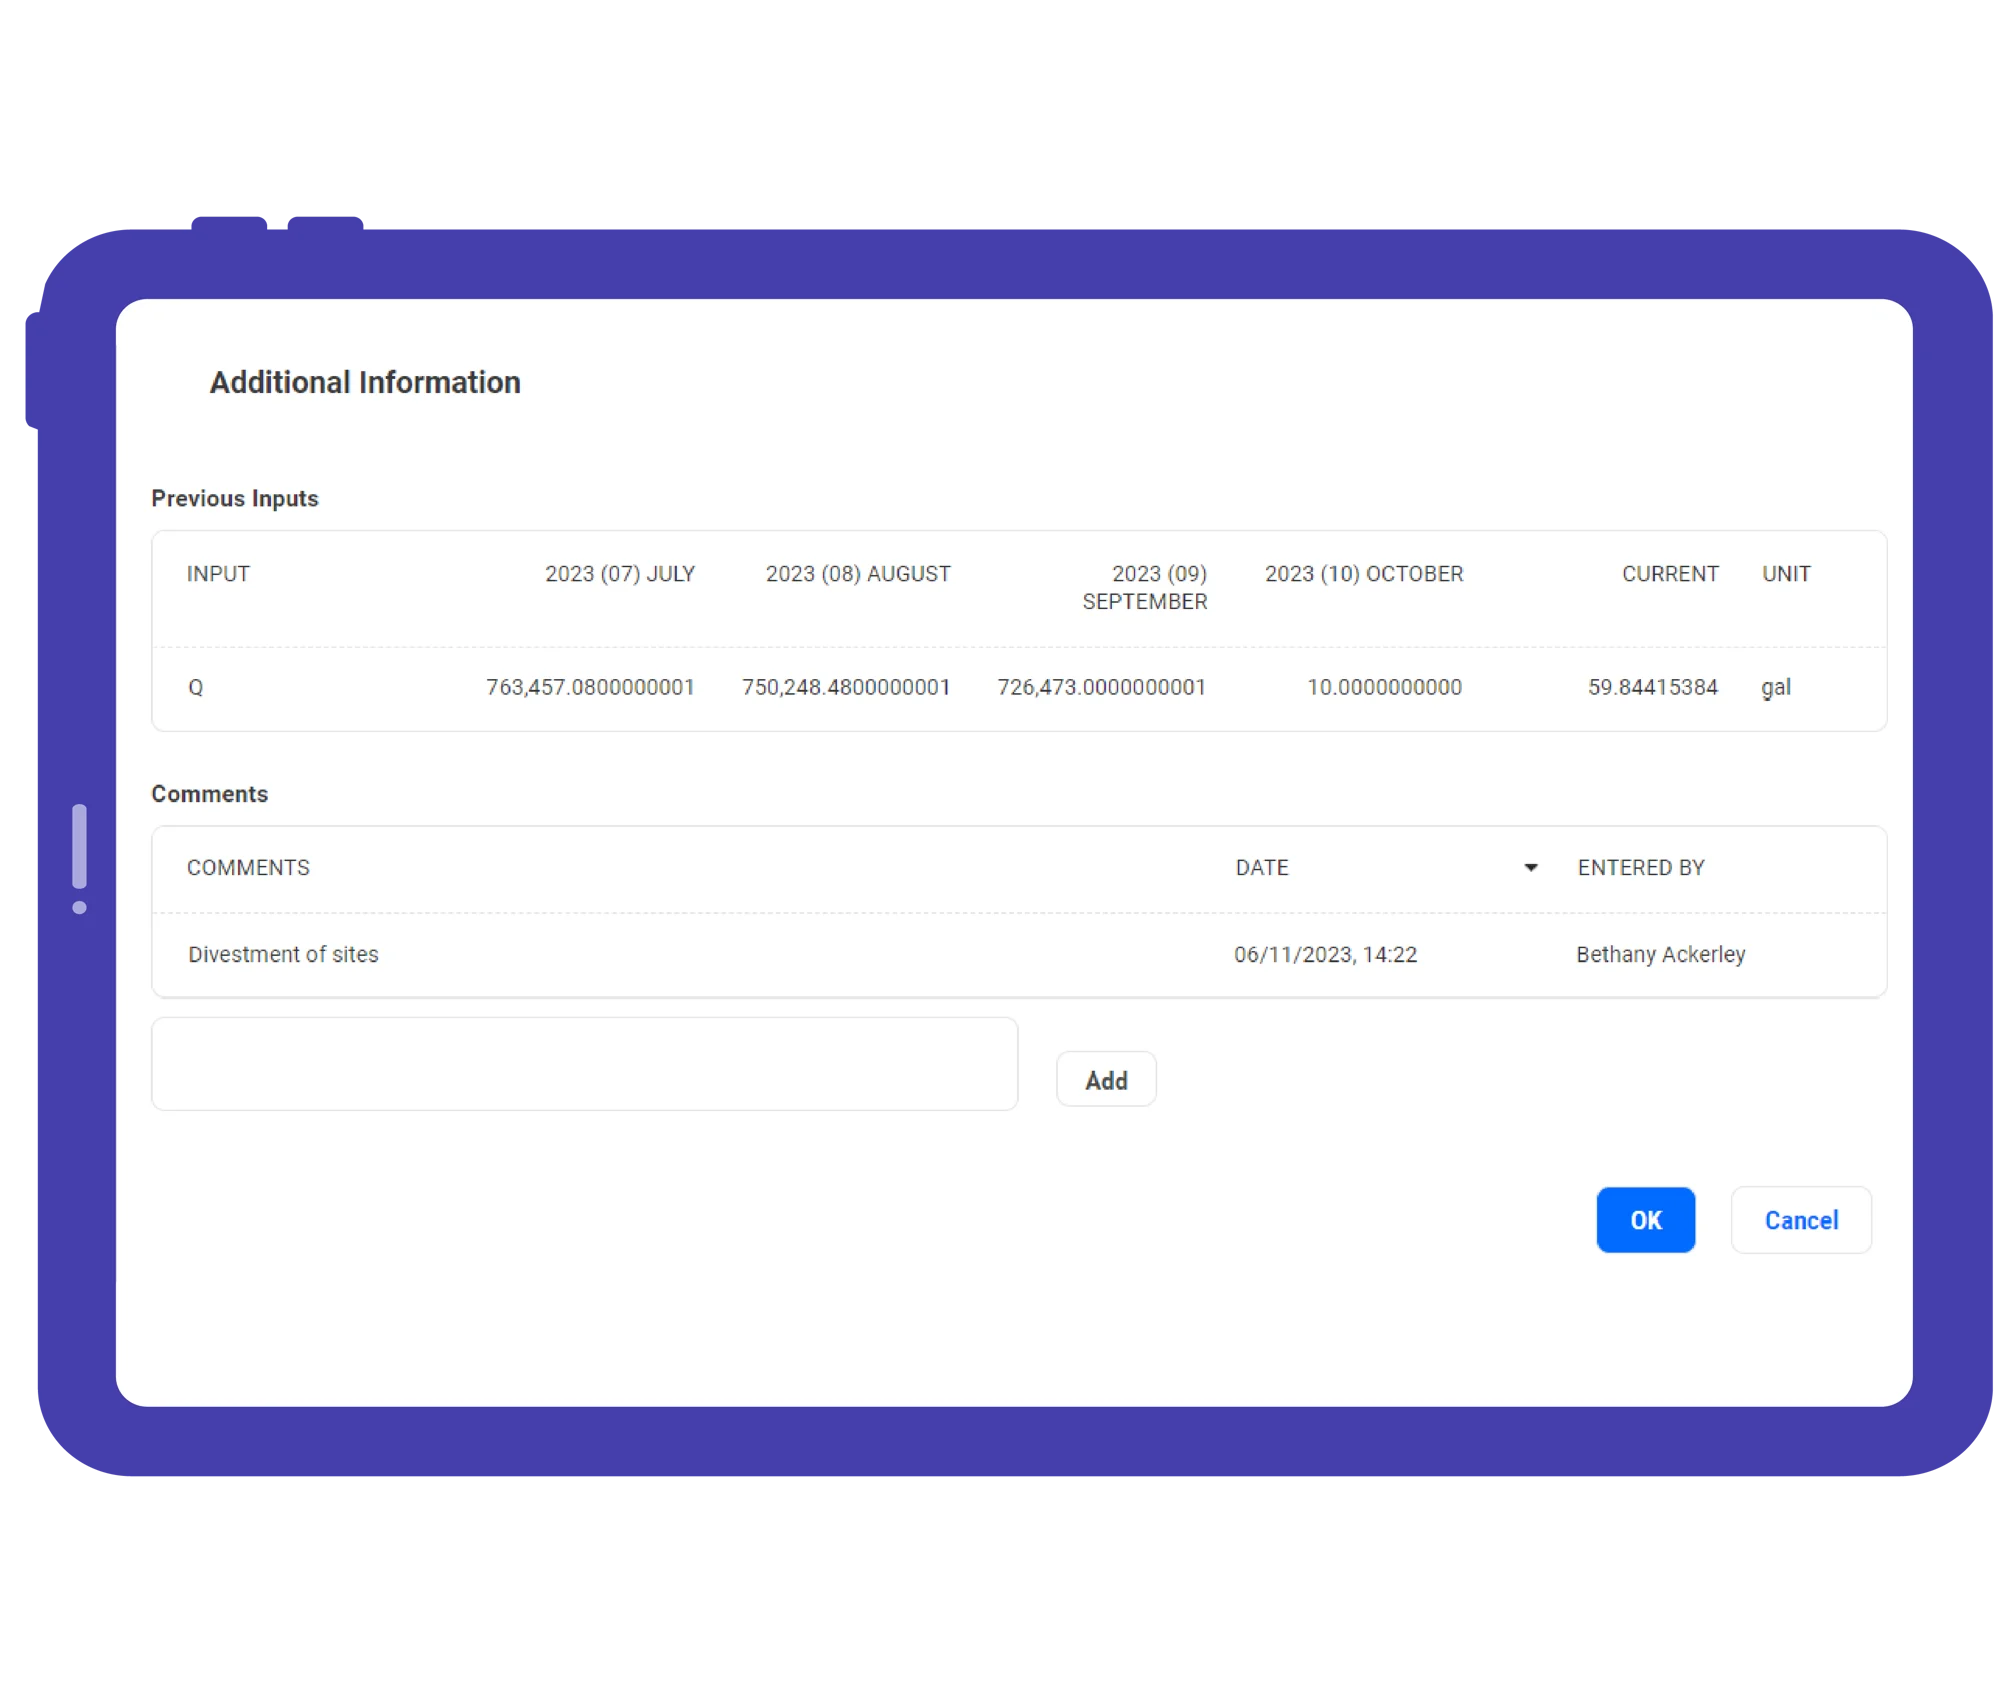Click the Add comment button

[x=1106, y=1080]
